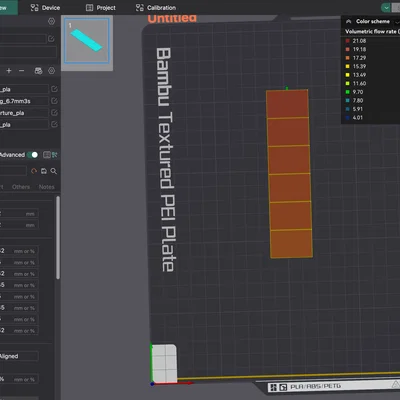Open the Others settings tab

click(21, 187)
